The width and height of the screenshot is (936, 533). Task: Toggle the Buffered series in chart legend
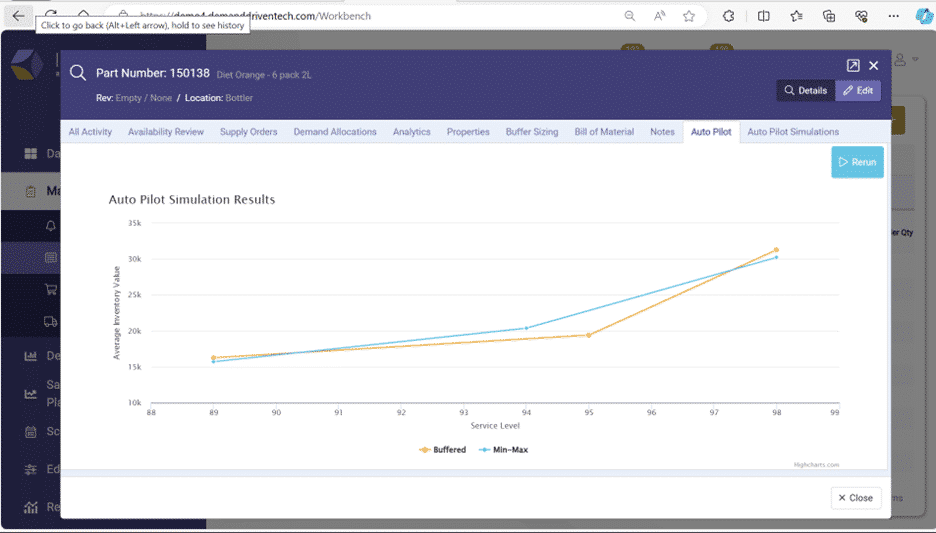pos(443,450)
